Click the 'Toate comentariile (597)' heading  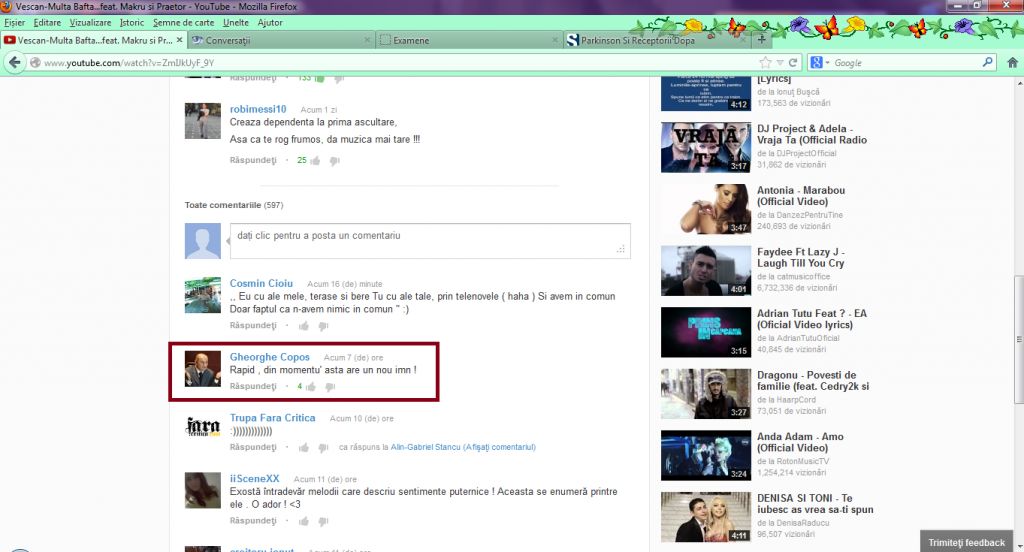[x=234, y=205]
